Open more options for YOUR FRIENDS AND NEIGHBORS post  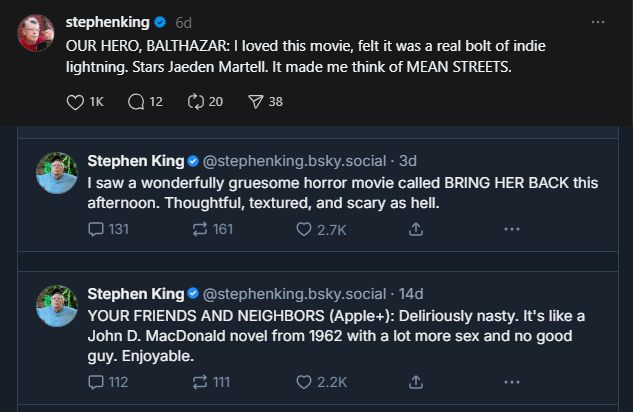click(x=512, y=381)
